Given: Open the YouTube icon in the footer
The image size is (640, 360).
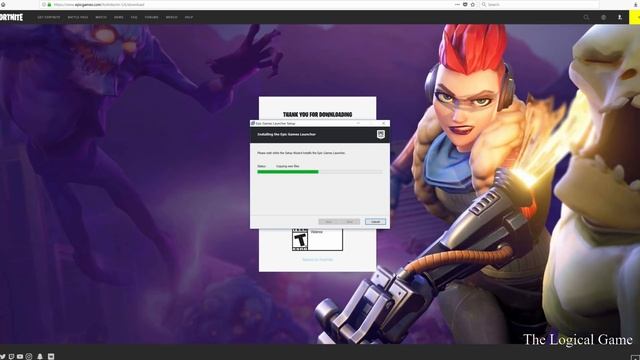Looking at the screenshot, I should coord(20,356).
